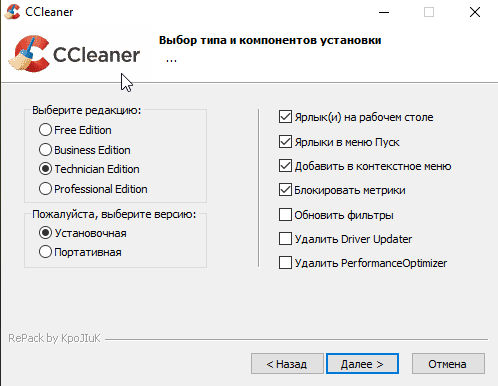The height and width of the screenshot is (386, 498).
Task: Click the Далее > button
Action: [x=362, y=364]
